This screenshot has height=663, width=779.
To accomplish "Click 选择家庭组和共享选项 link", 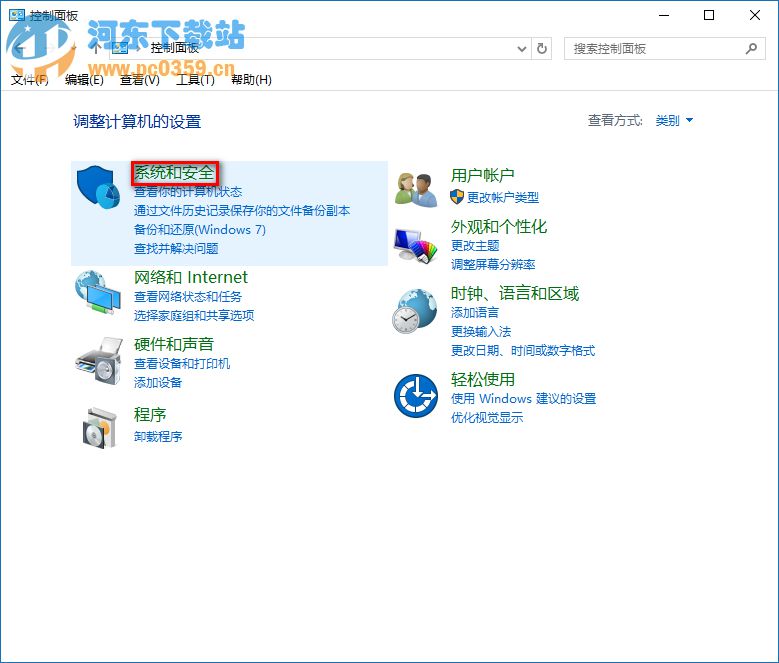I will pyautogui.click(x=194, y=315).
